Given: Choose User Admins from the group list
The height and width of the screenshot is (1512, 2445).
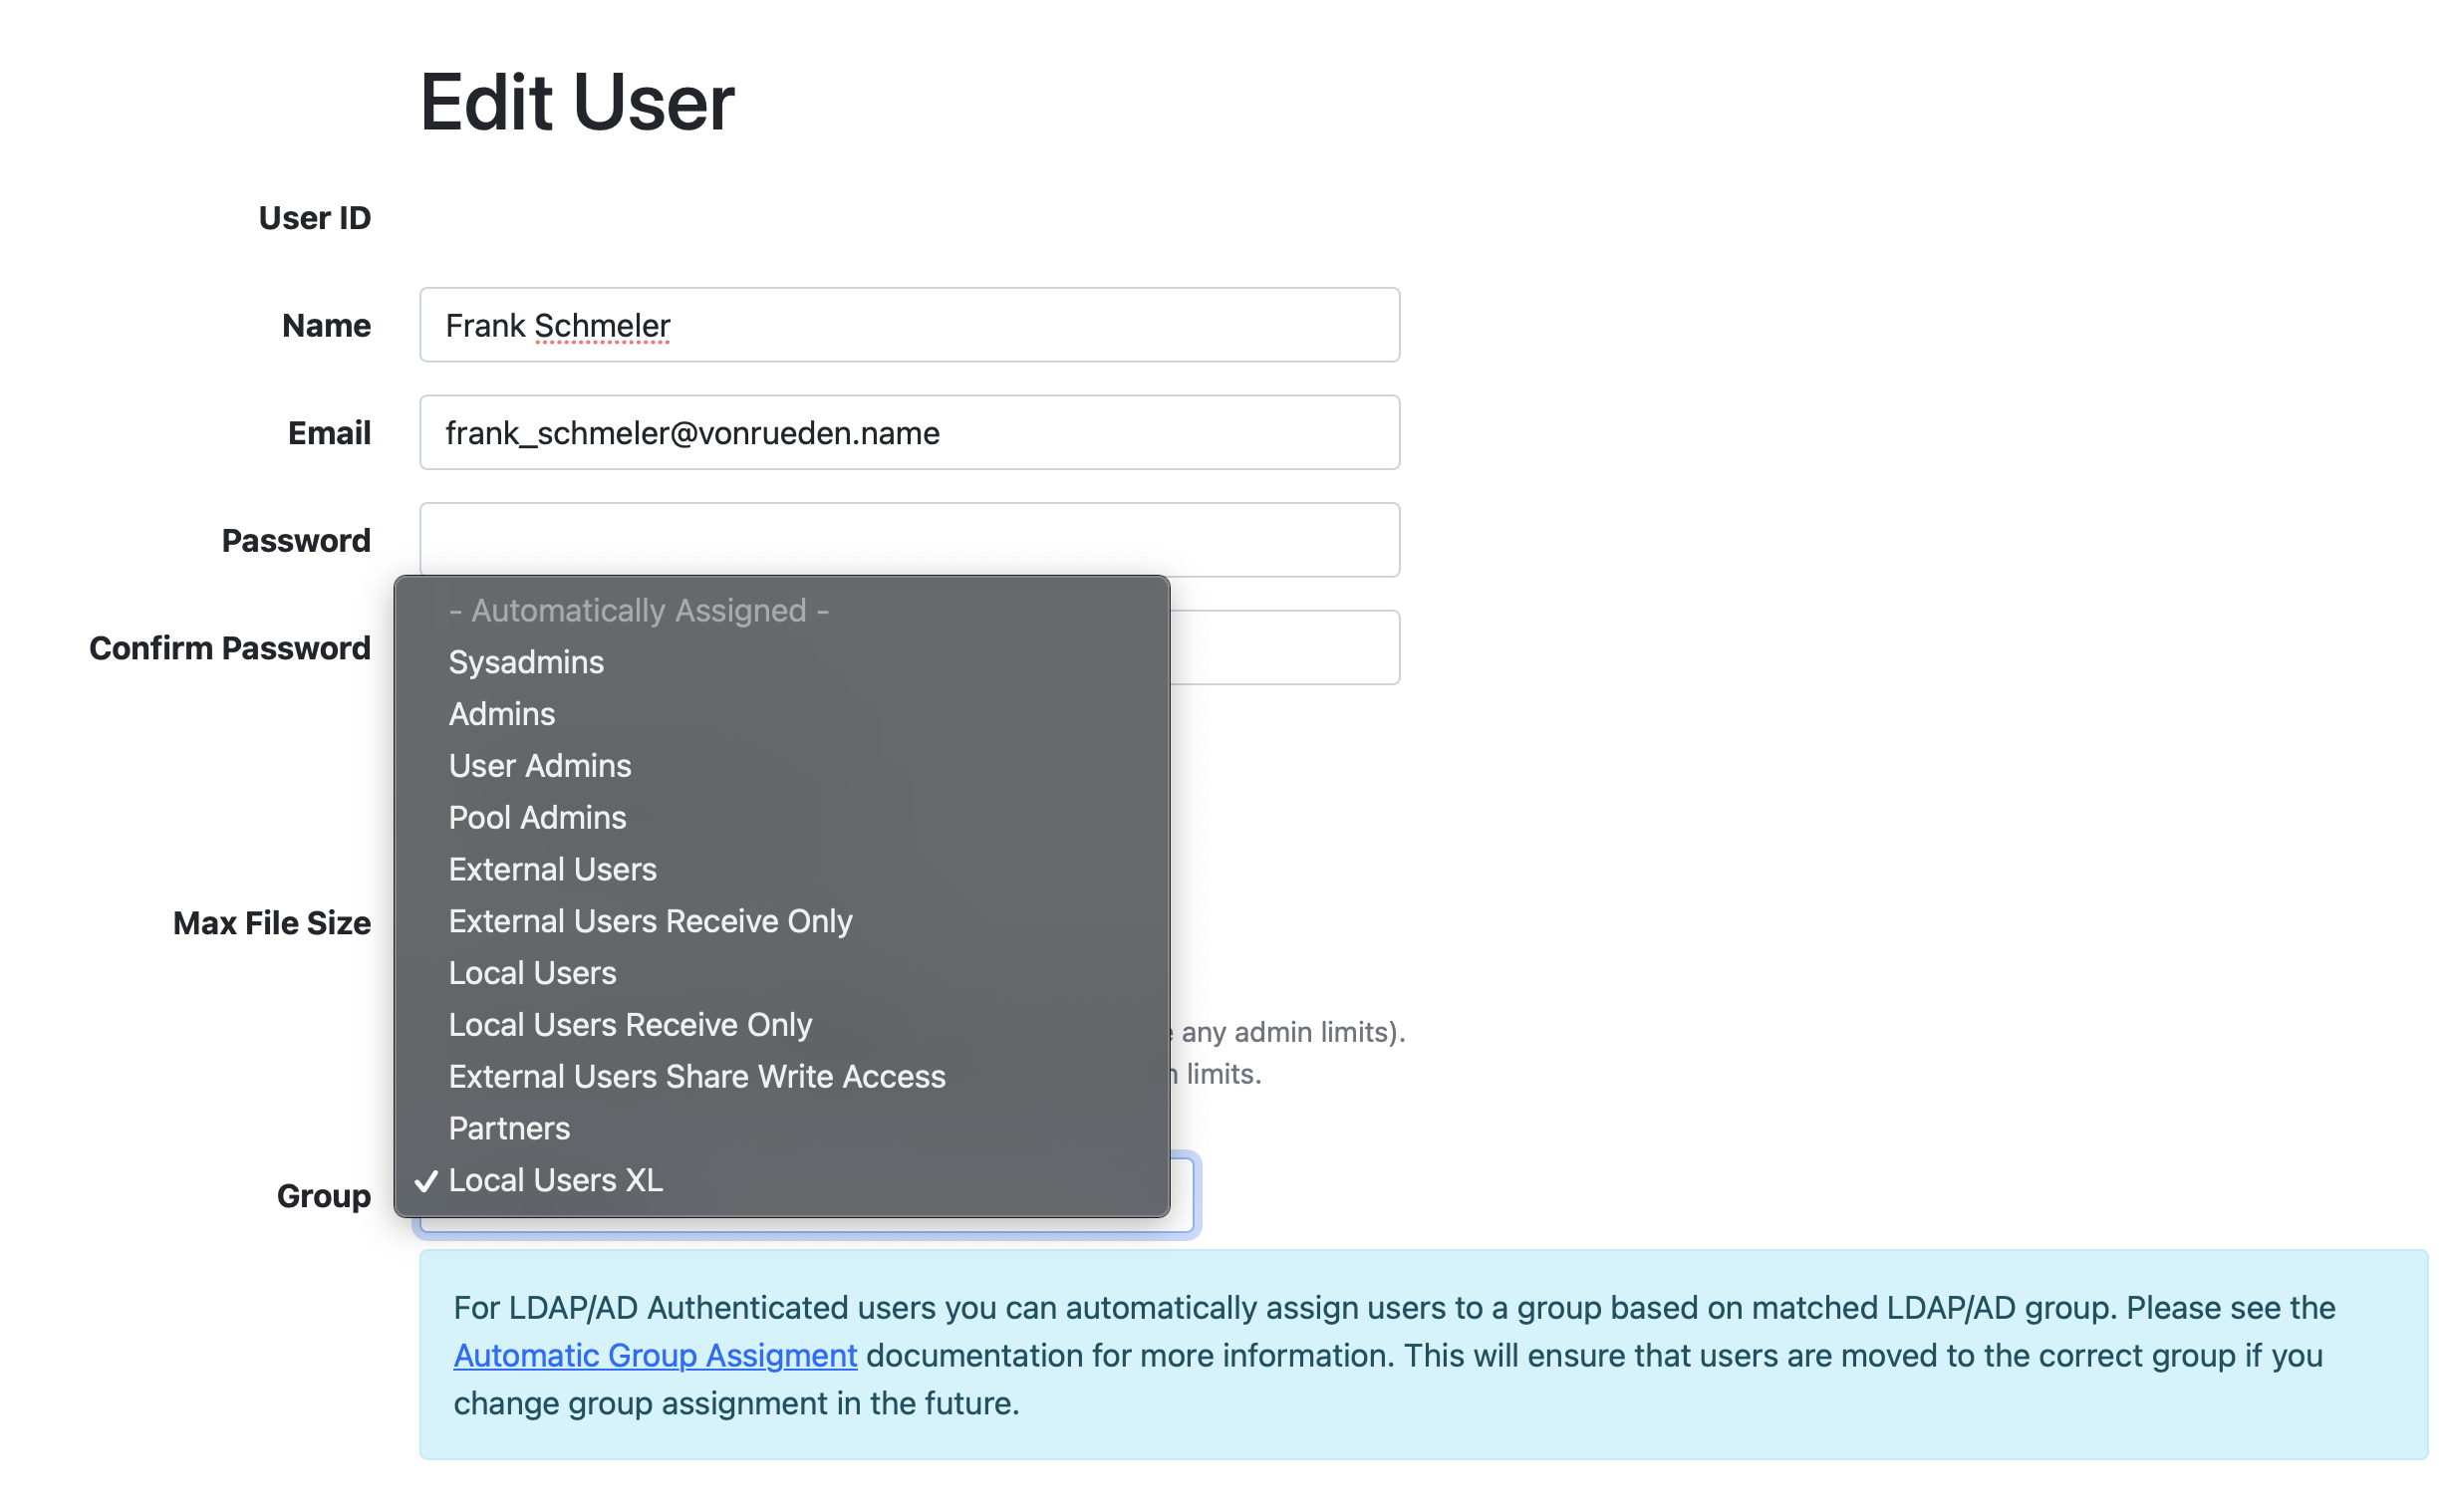Looking at the screenshot, I should click(x=539, y=765).
